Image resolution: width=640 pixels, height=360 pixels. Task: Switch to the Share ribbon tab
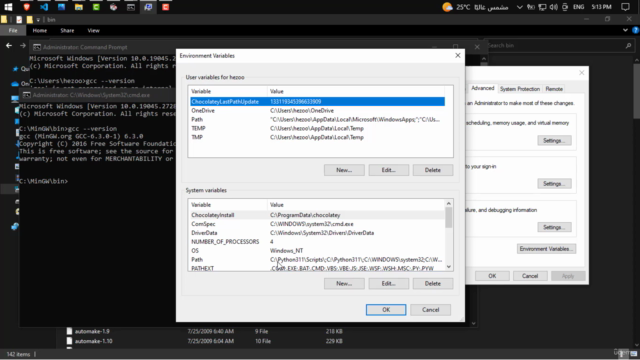pyautogui.click(x=67, y=31)
